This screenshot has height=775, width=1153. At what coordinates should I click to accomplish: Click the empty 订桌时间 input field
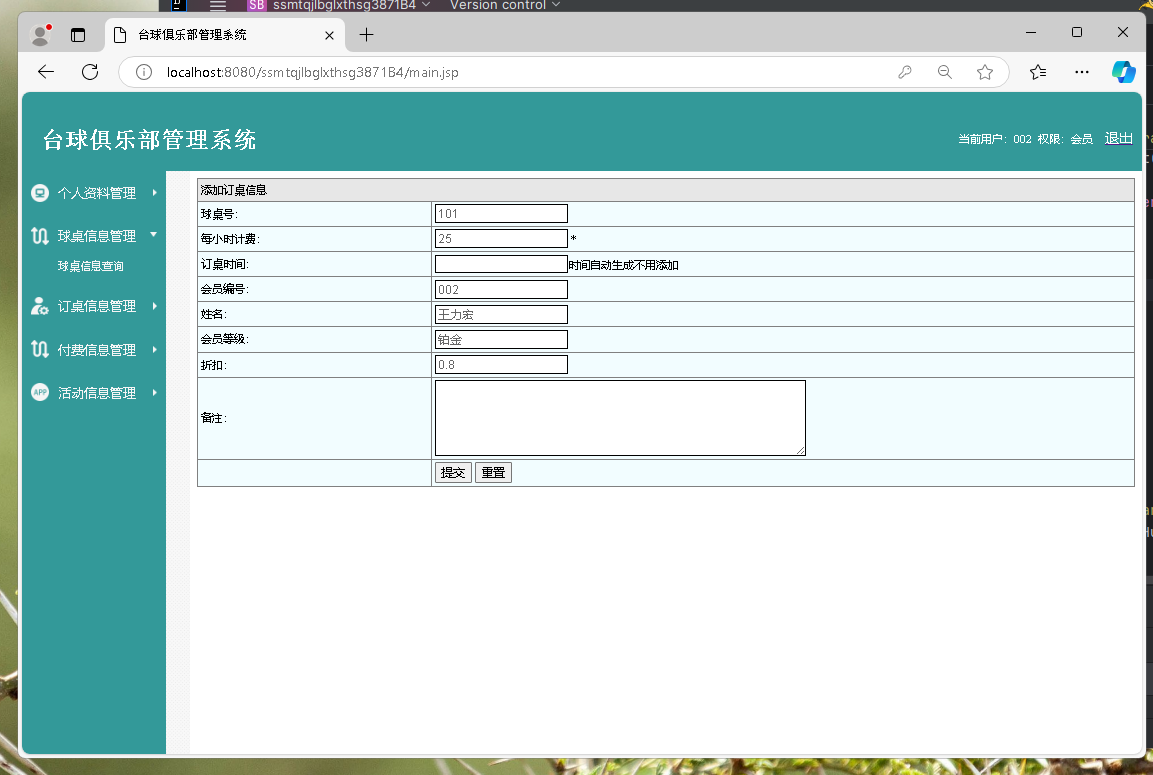501,264
